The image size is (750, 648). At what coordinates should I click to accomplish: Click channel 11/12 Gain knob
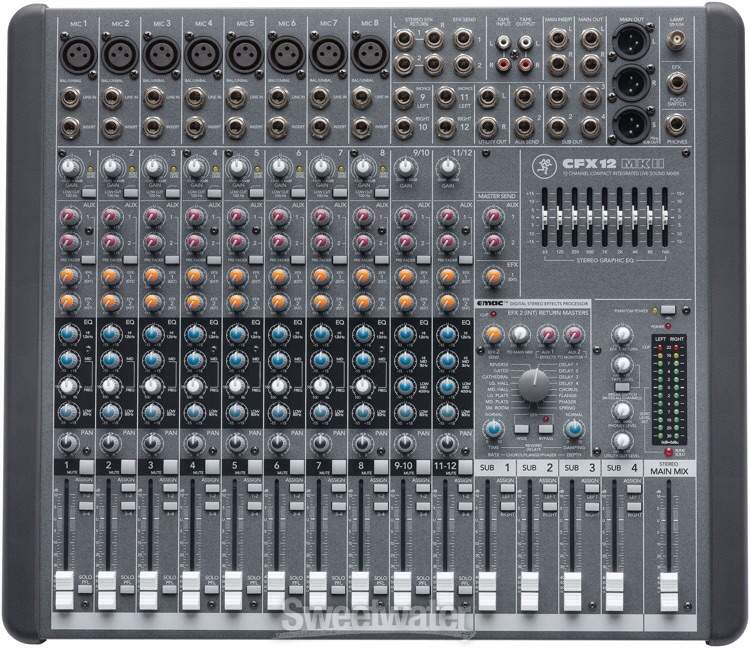tap(447, 168)
